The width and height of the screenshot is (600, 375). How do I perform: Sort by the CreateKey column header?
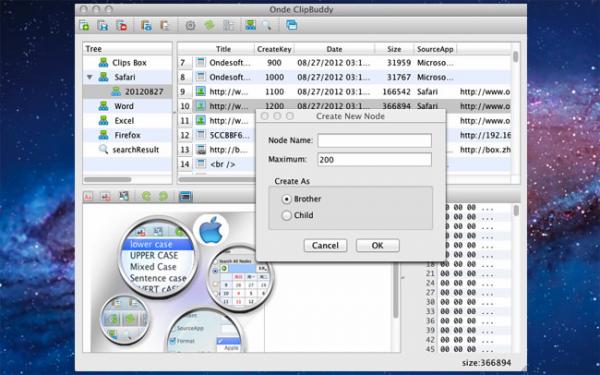click(x=274, y=49)
